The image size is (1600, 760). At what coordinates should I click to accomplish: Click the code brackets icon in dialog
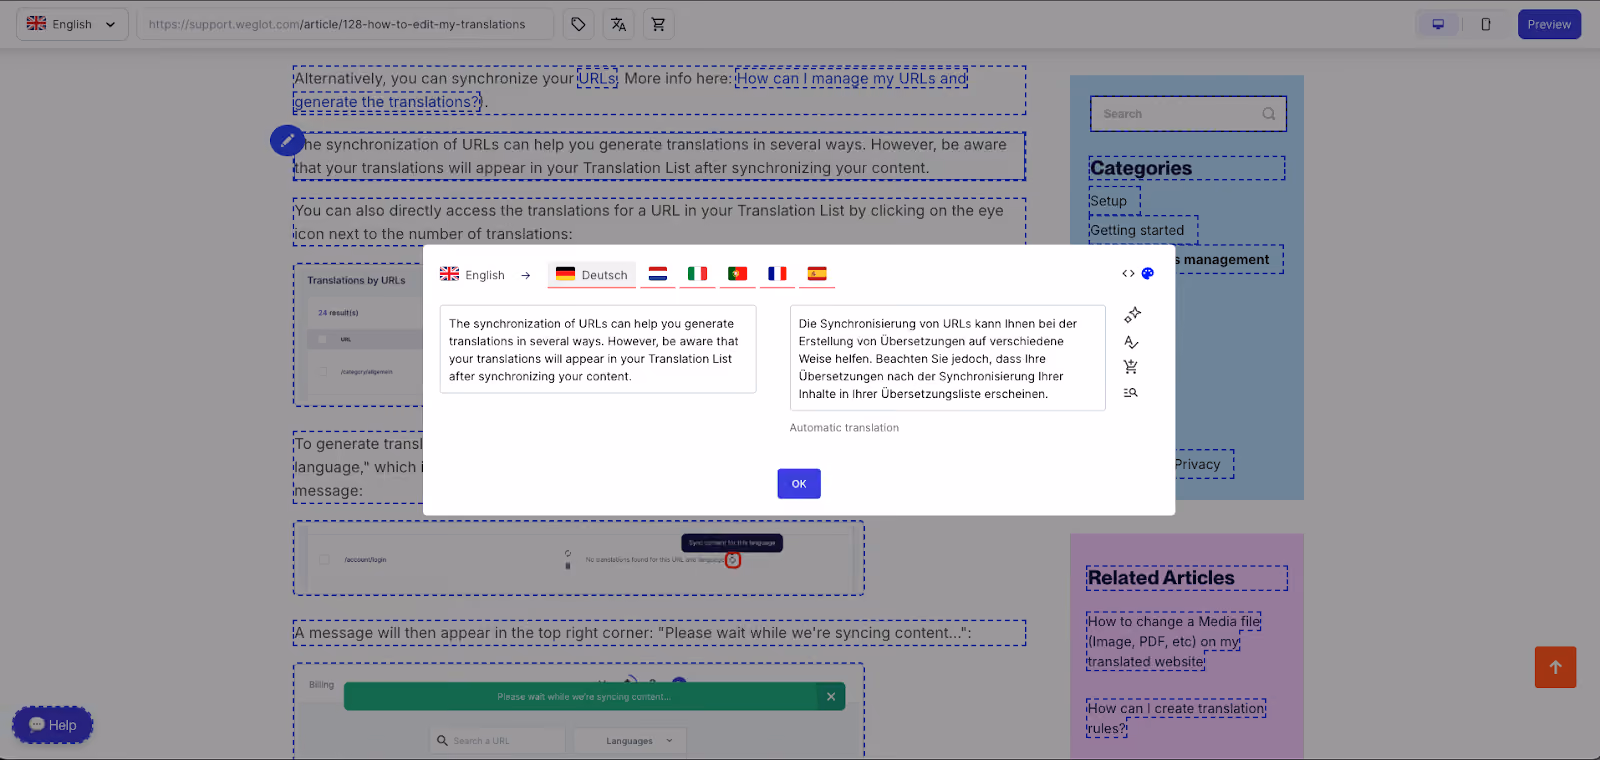1128,273
